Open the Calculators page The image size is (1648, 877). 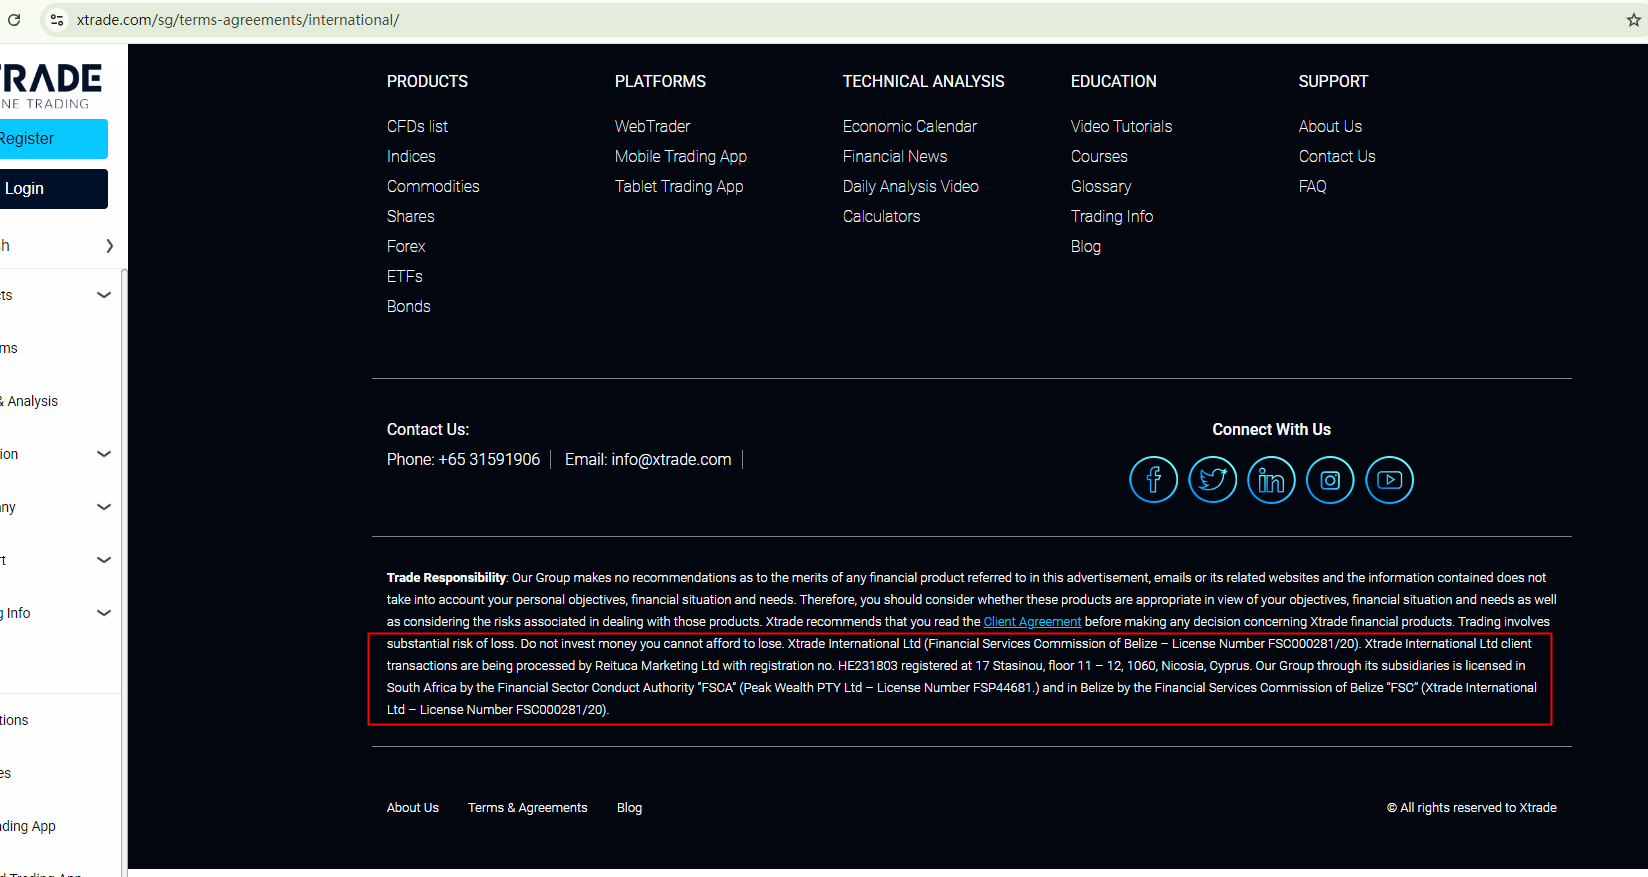coord(881,217)
